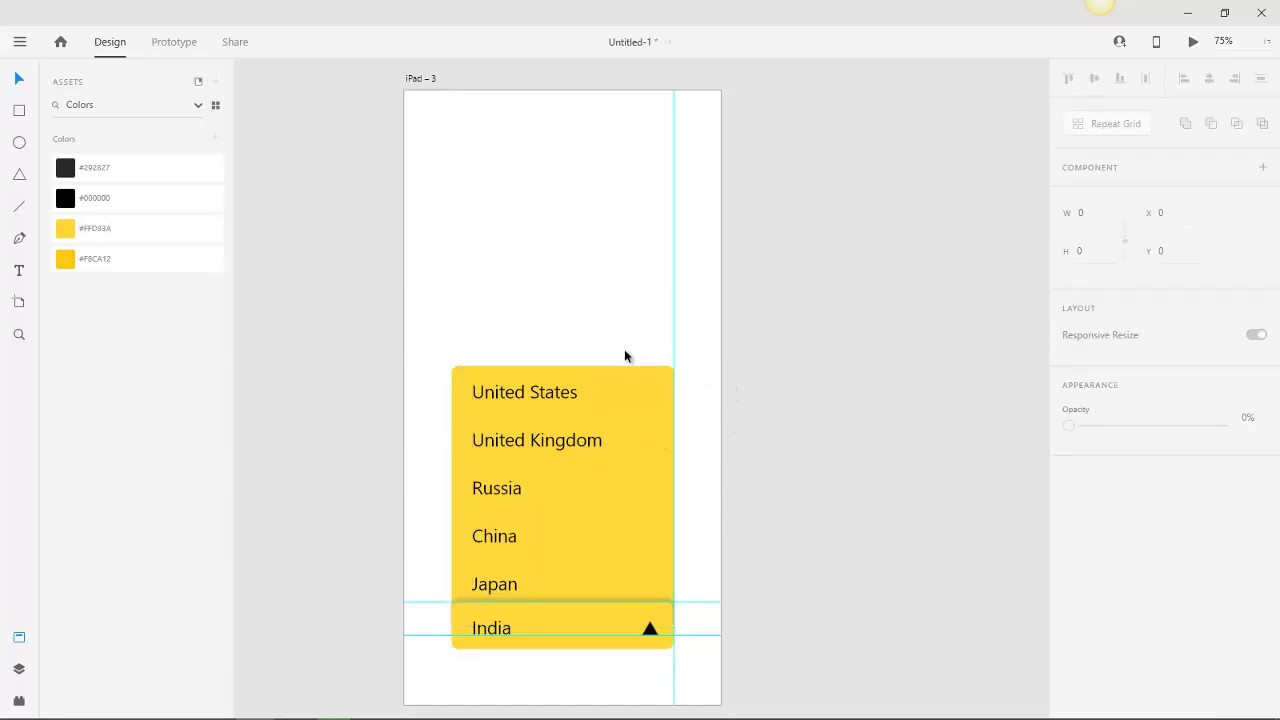The height and width of the screenshot is (720, 1280).
Task: Open the Layers panel icon
Action: coord(19,669)
